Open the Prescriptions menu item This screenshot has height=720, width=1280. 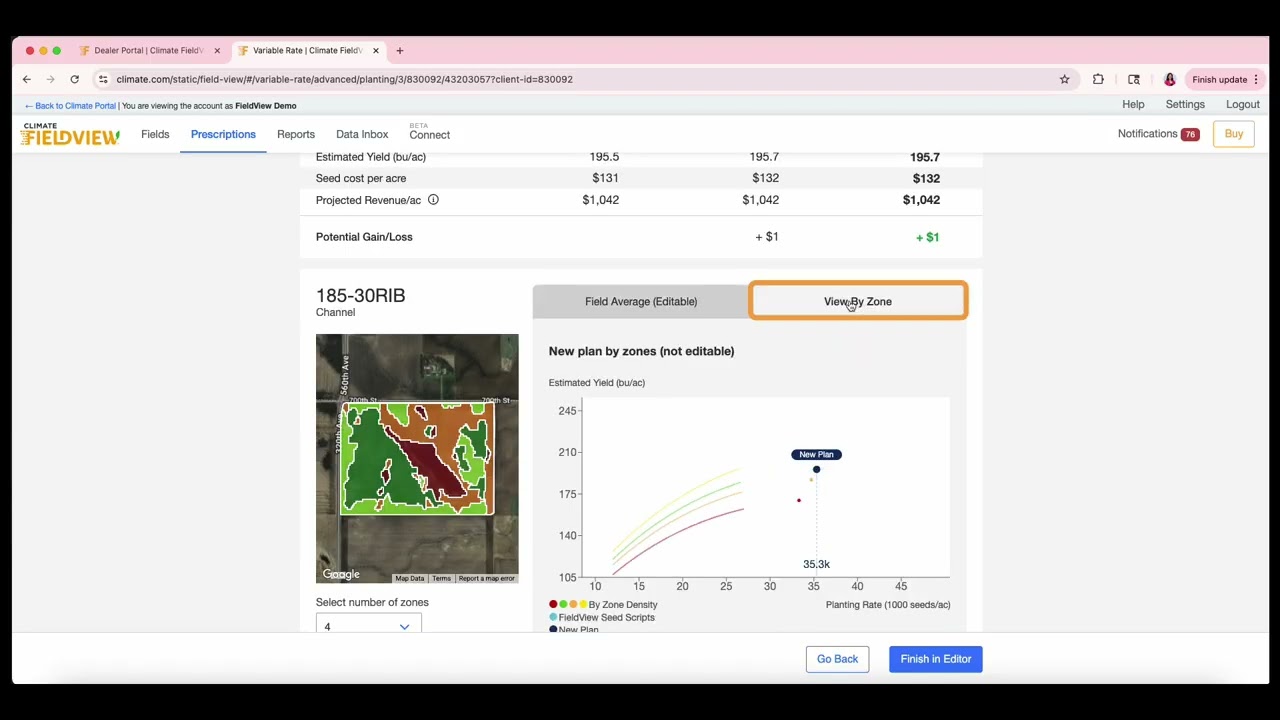click(223, 134)
